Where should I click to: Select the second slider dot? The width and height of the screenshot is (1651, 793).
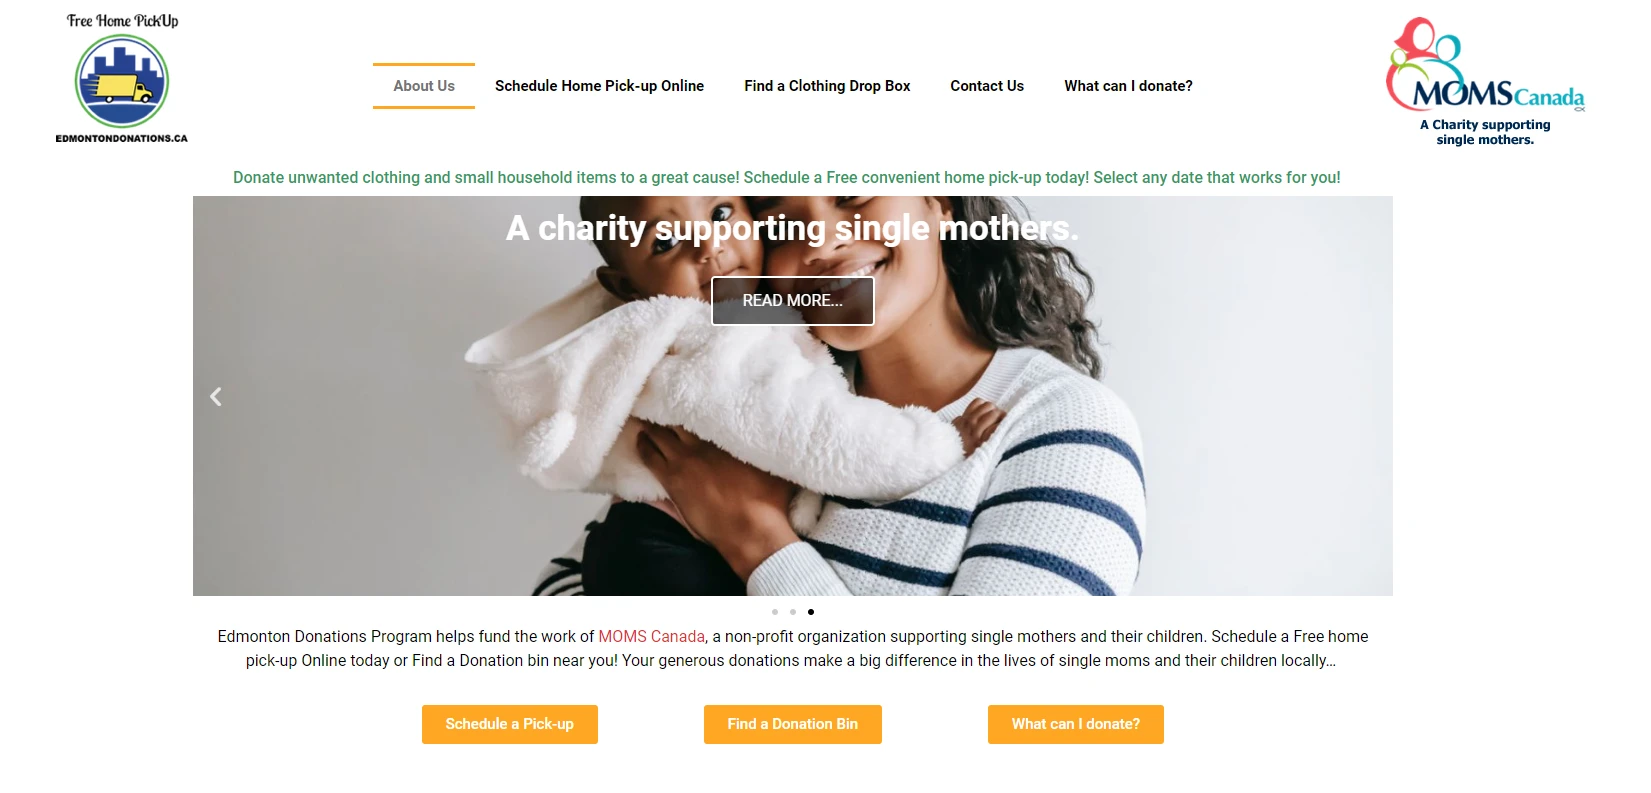792,612
